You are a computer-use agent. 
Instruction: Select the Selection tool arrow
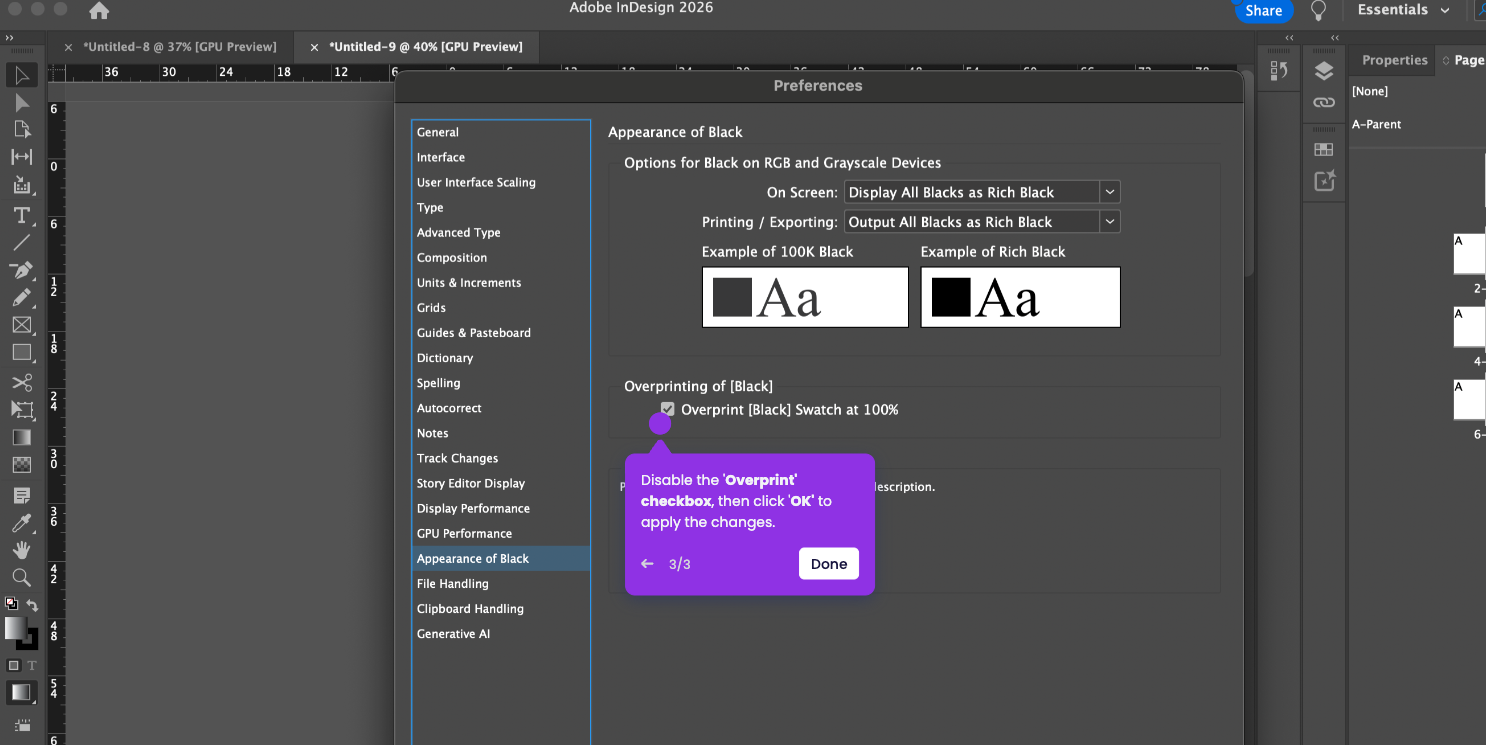[21, 76]
